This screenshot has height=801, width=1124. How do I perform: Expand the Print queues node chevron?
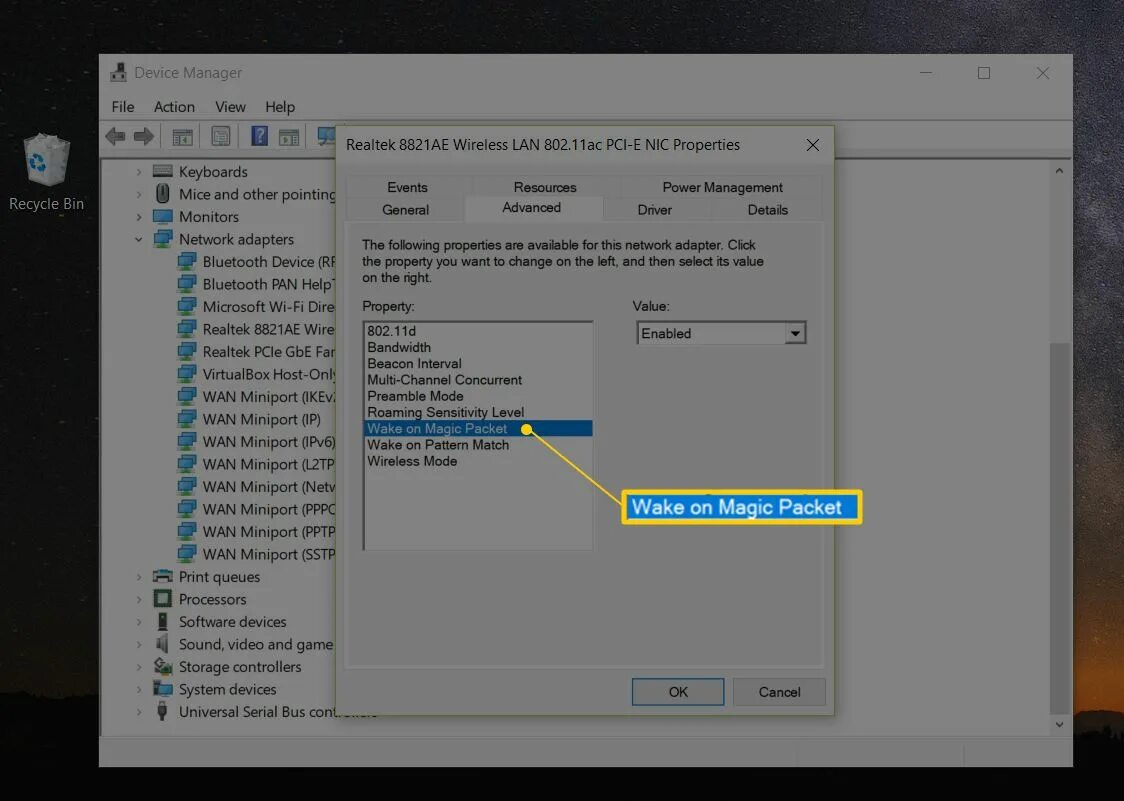(x=138, y=577)
